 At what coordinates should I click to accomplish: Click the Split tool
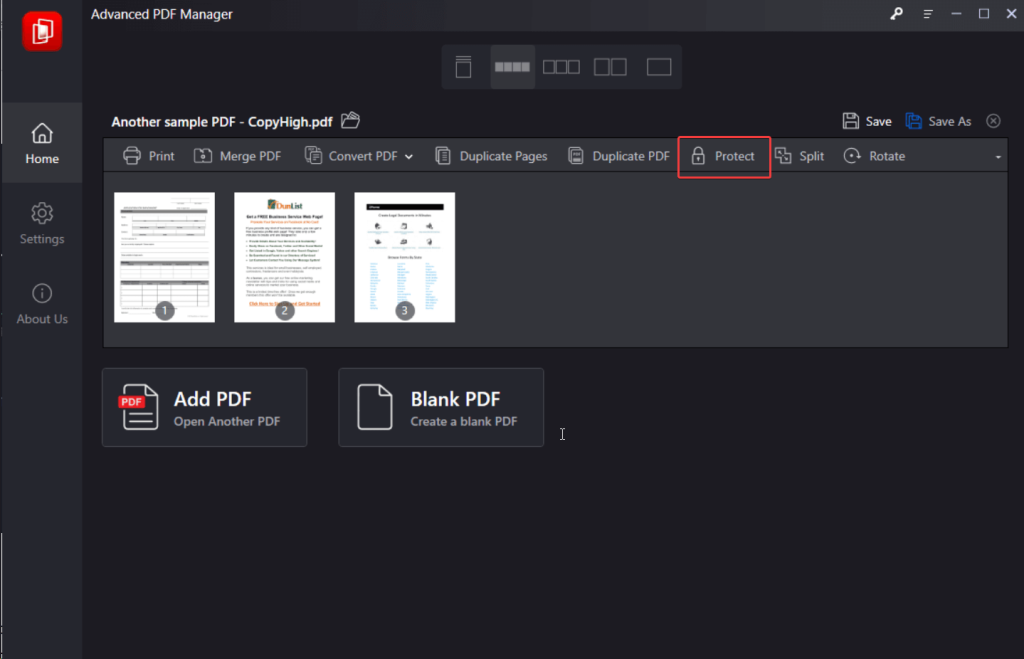(x=799, y=156)
